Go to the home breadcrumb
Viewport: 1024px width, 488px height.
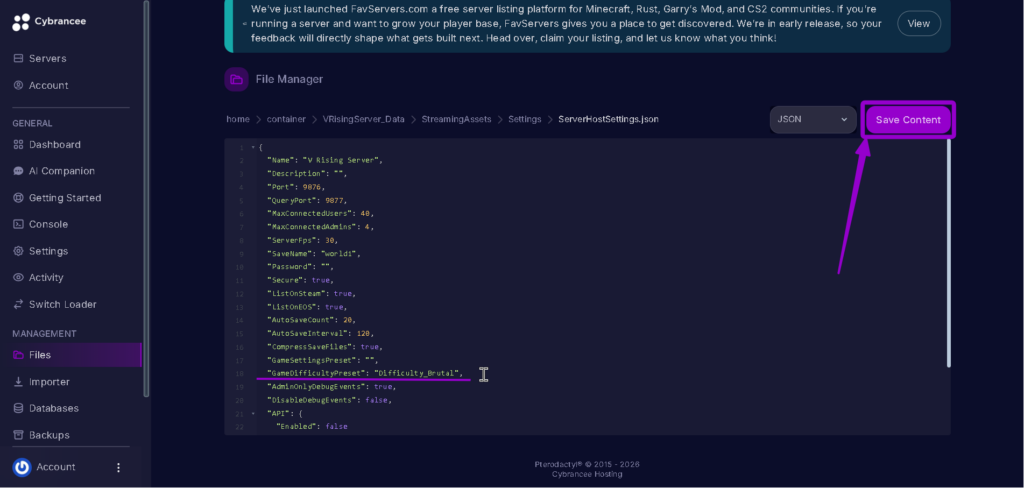[x=238, y=120]
